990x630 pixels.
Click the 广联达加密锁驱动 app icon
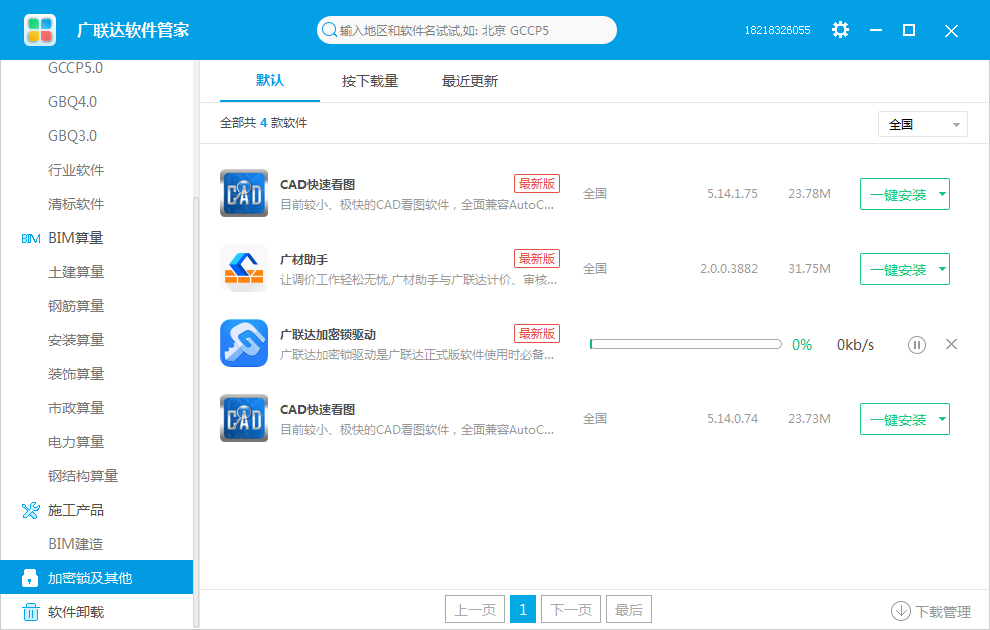[x=244, y=343]
